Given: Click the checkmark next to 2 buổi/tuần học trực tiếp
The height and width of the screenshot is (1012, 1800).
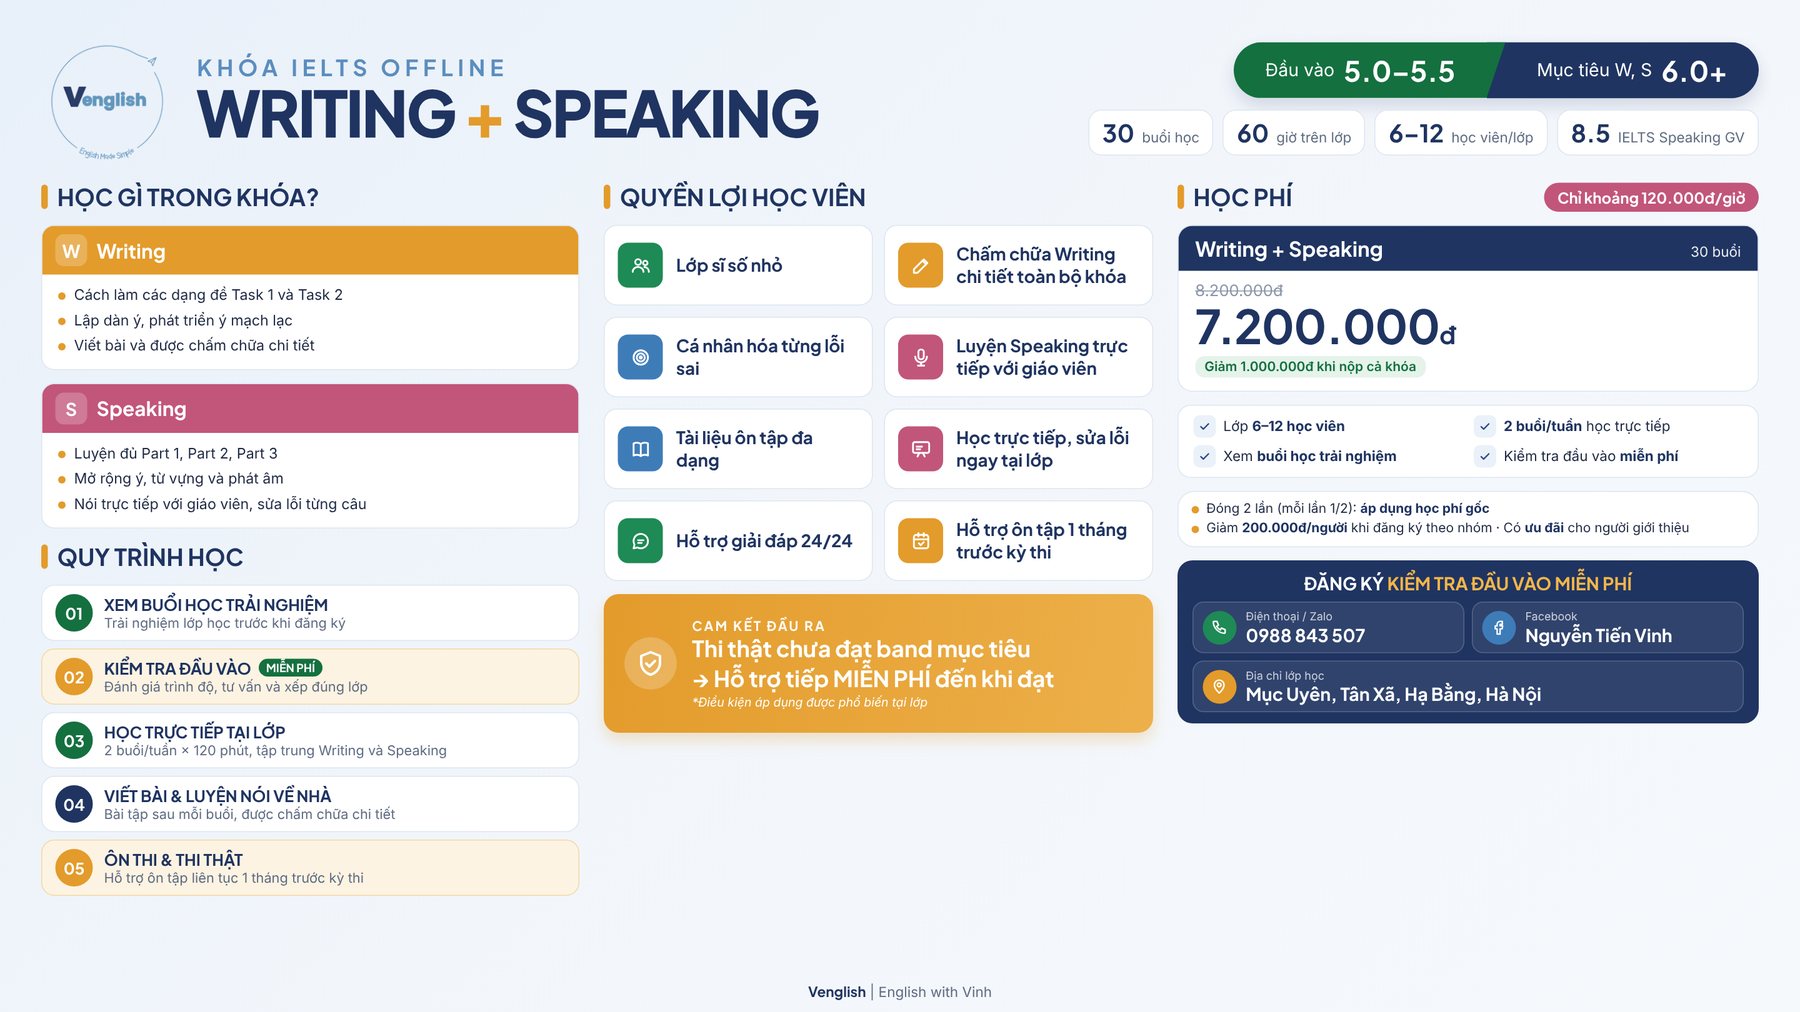Looking at the screenshot, I should pyautogui.click(x=1485, y=426).
